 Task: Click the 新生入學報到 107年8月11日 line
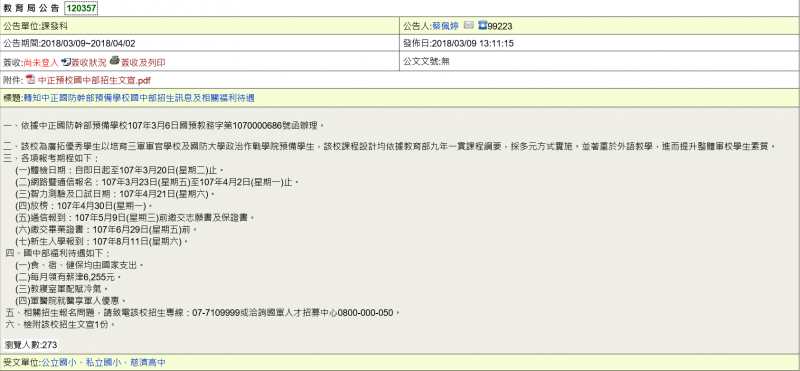(102, 242)
